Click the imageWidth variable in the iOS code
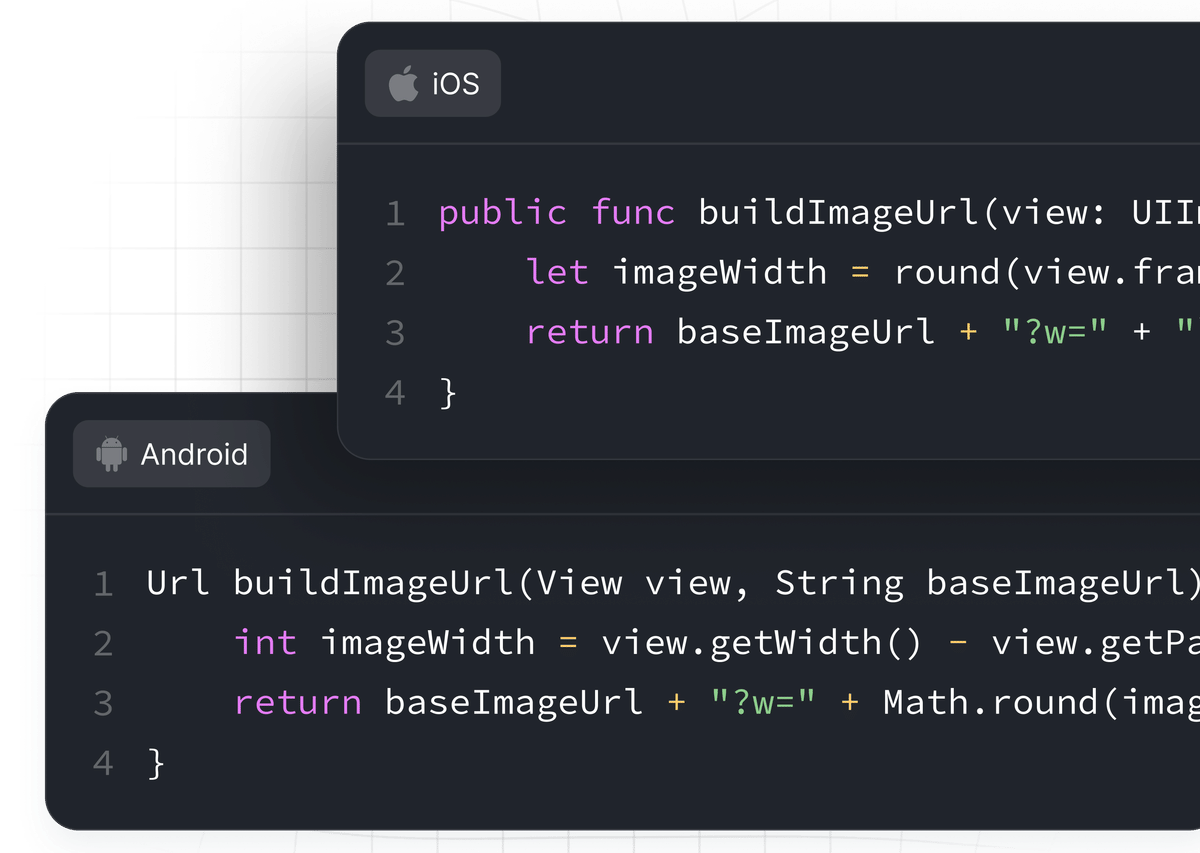Image resolution: width=1200 pixels, height=853 pixels. click(x=724, y=272)
